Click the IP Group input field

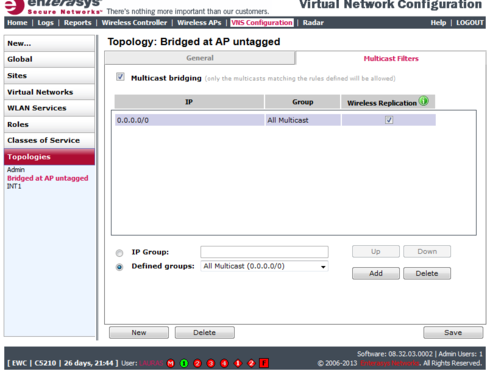coord(264,252)
